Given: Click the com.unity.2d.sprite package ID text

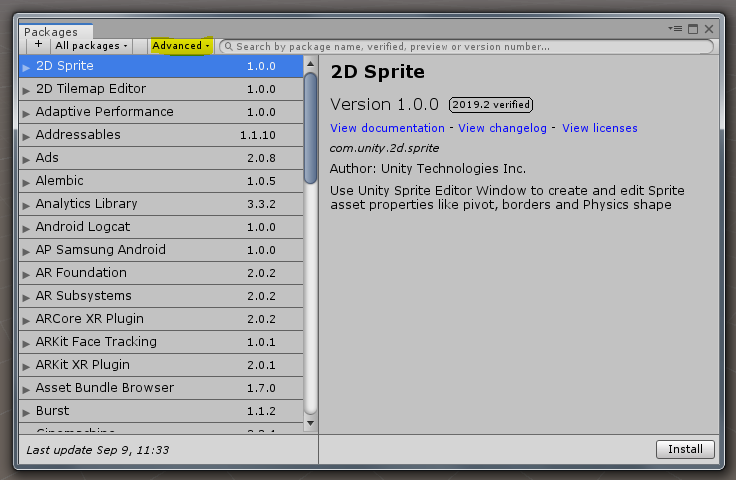Looking at the screenshot, I should point(384,148).
